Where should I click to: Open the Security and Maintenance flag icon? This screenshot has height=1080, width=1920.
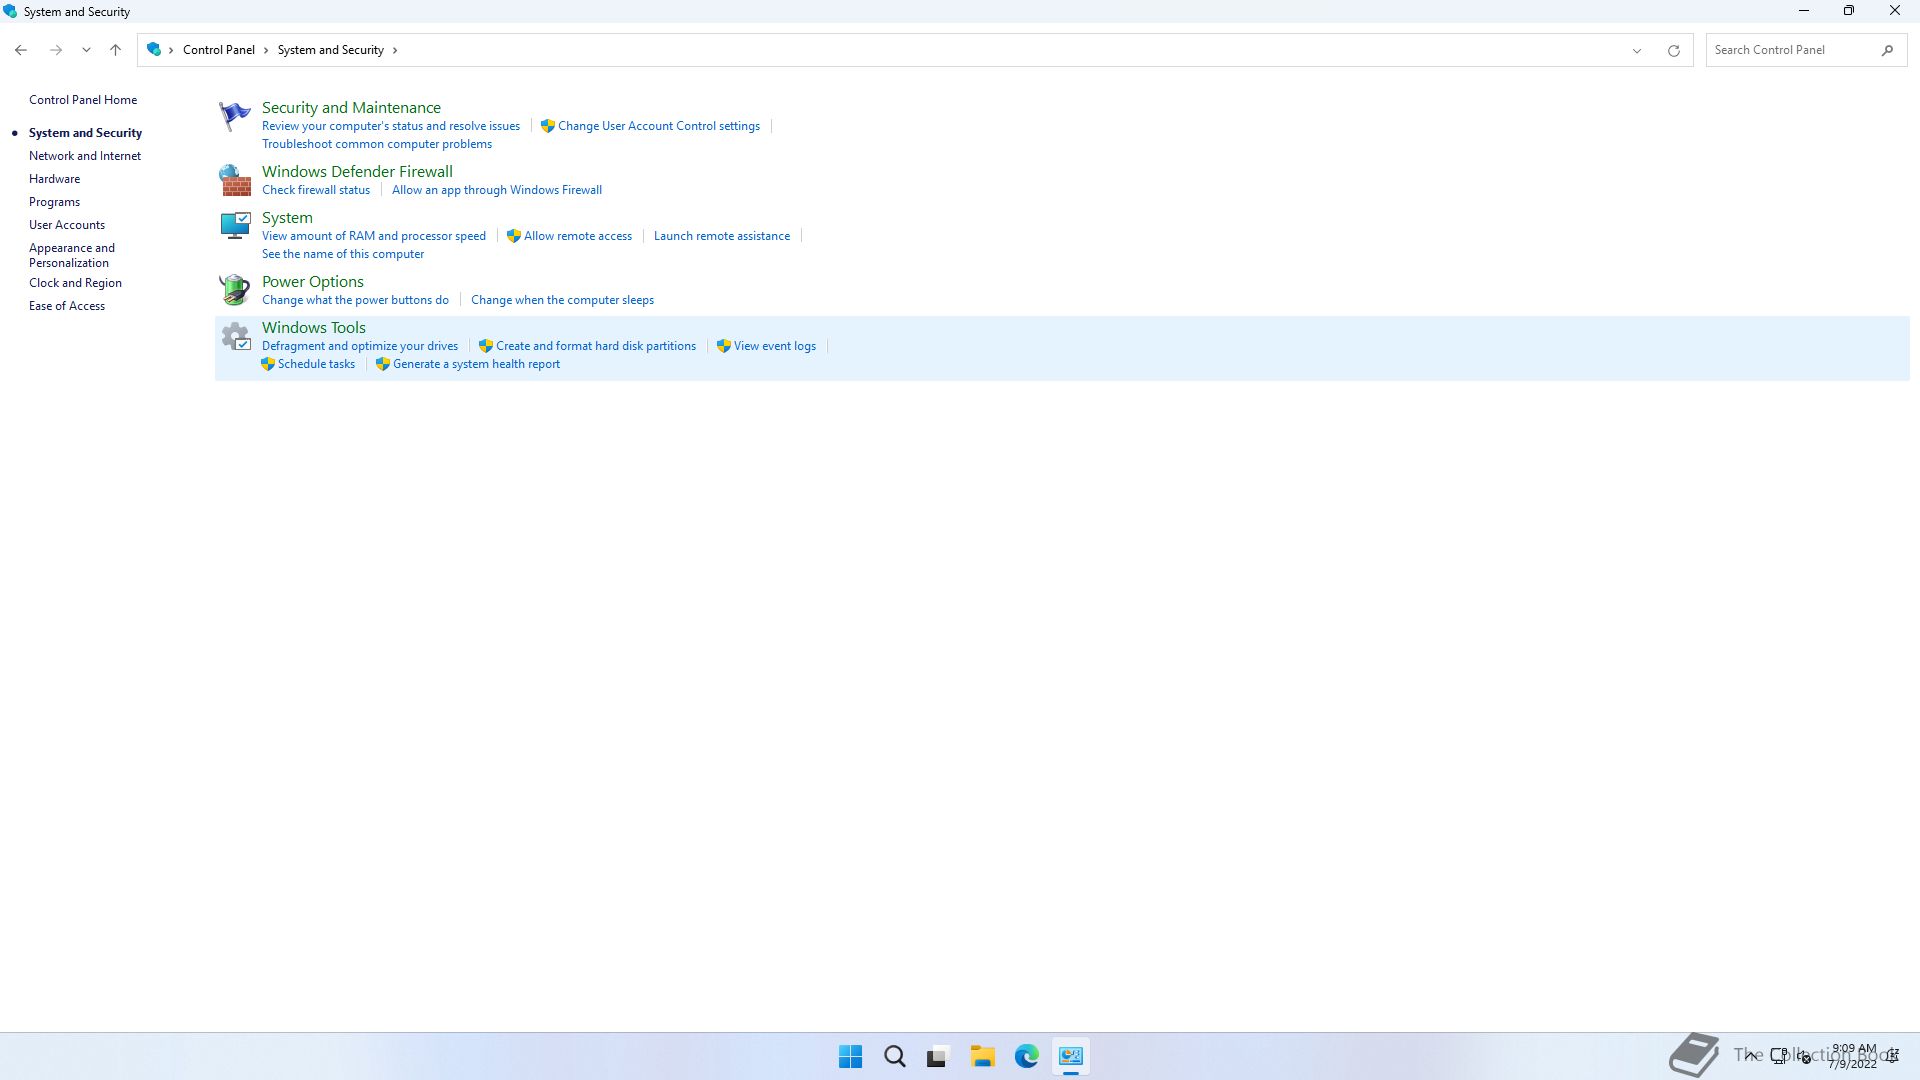pyautogui.click(x=234, y=116)
